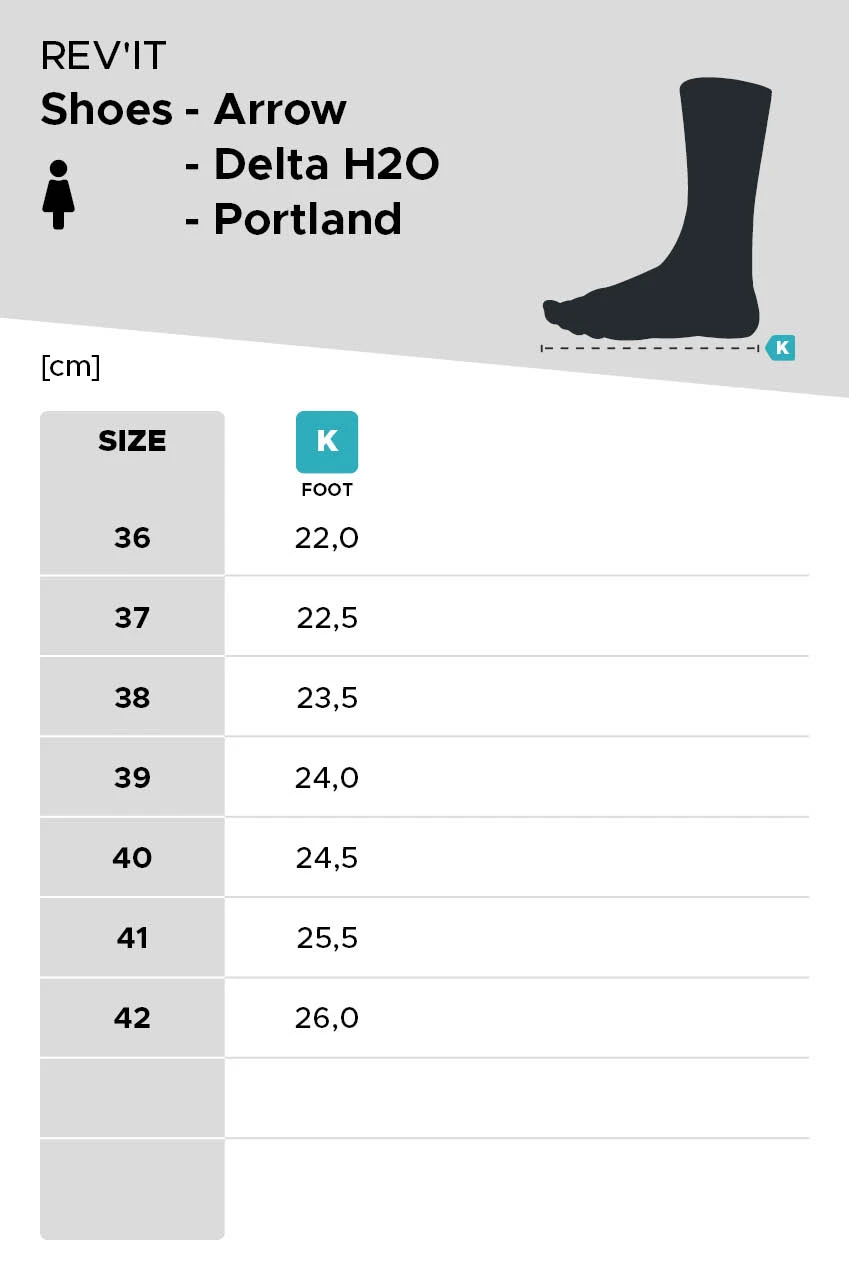Click the FOOT label under the K icon

(x=327, y=490)
